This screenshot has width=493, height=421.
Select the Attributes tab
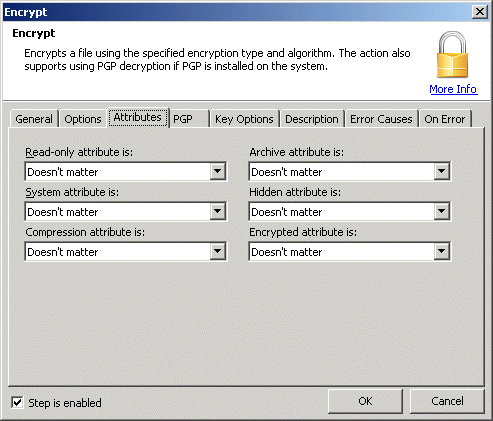click(x=138, y=117)
